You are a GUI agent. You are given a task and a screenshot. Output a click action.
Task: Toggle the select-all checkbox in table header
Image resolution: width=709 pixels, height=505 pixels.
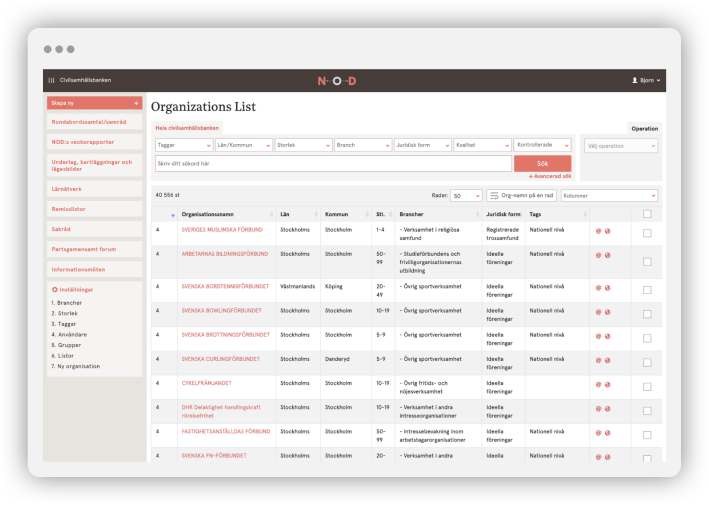(647, 214)
